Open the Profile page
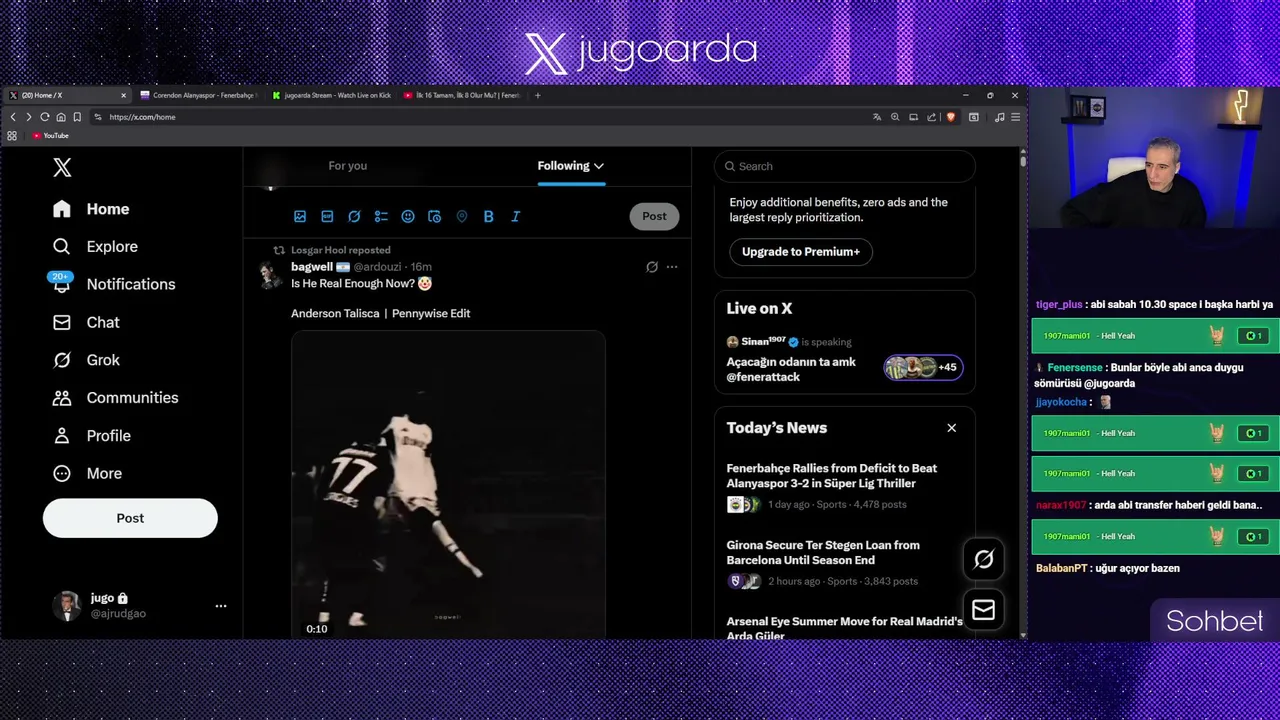The image size is (1280, 720). (92, 436)
